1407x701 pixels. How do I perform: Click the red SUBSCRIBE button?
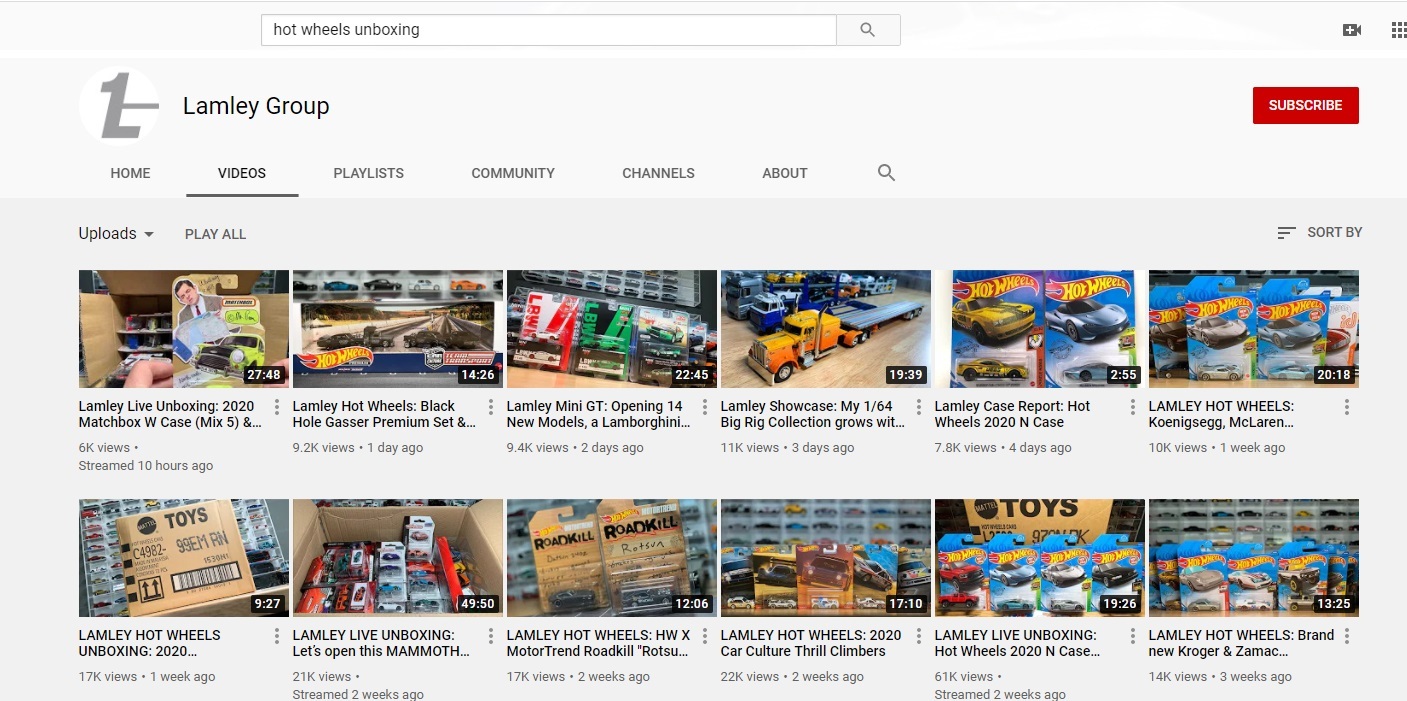tap(1305, 105)
